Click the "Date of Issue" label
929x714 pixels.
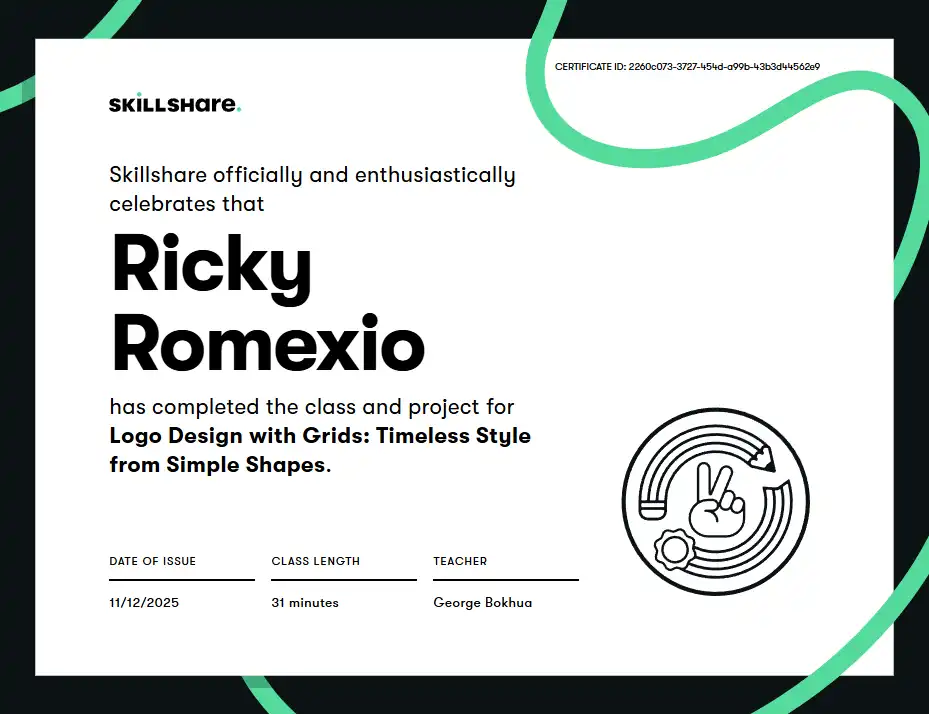(x=152, y=561)
